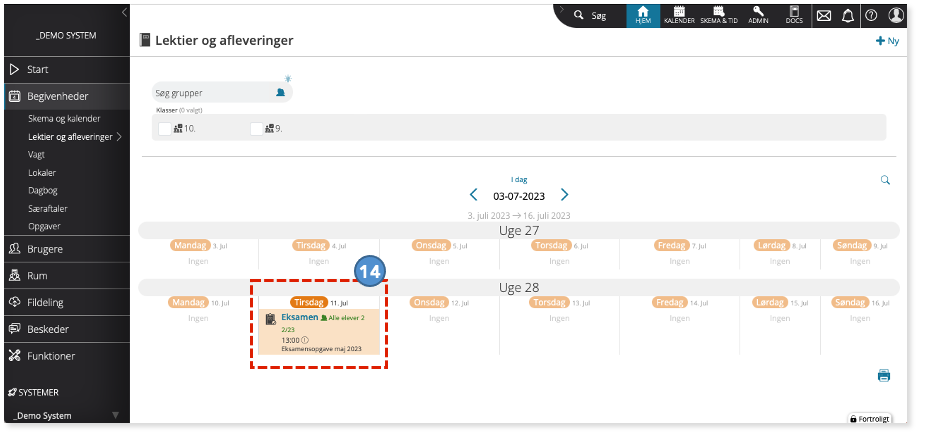Collapse the sidebar with the top chevron

point(124,12)
